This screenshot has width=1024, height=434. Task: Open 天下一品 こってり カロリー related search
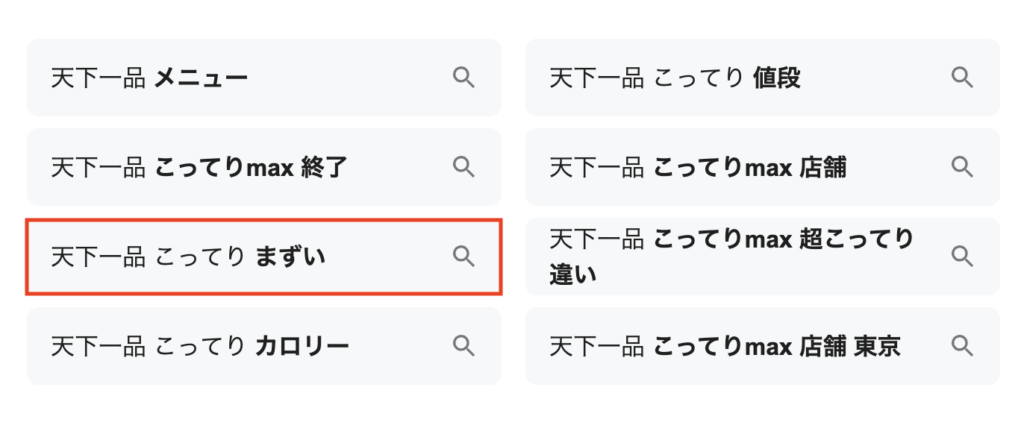264,346
